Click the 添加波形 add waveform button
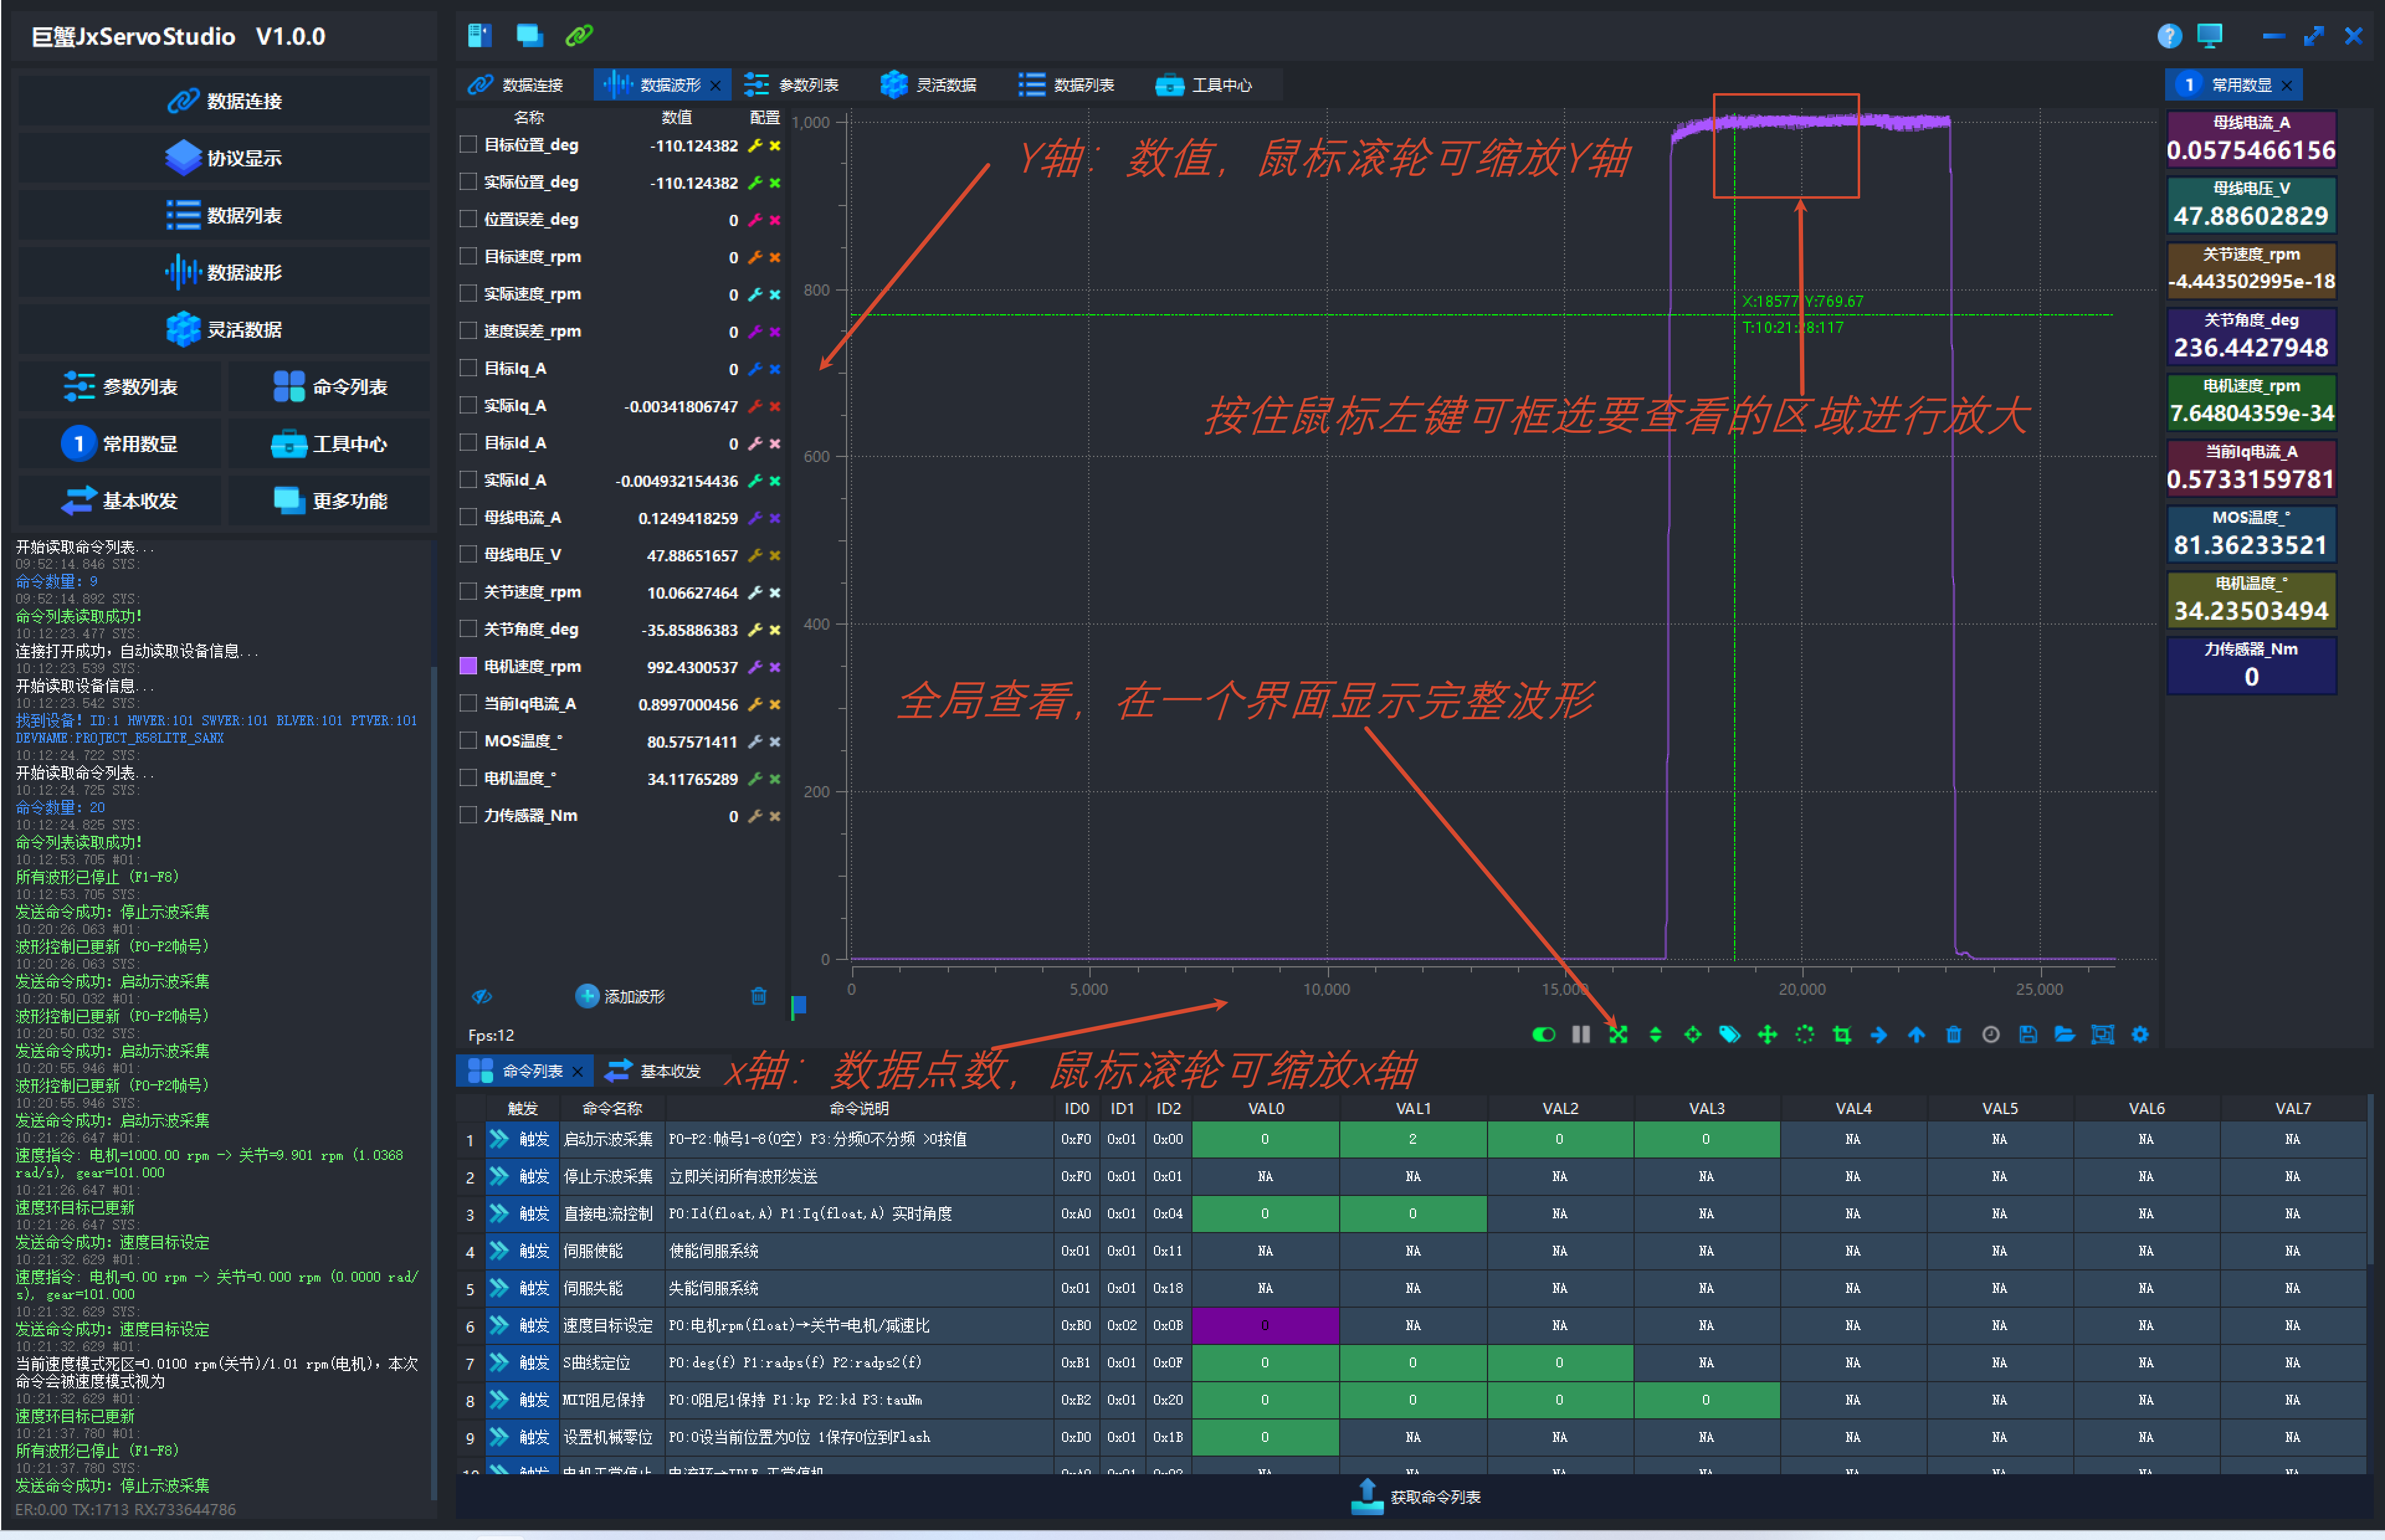2385x1540 pixels. click(x=620, y=996)
